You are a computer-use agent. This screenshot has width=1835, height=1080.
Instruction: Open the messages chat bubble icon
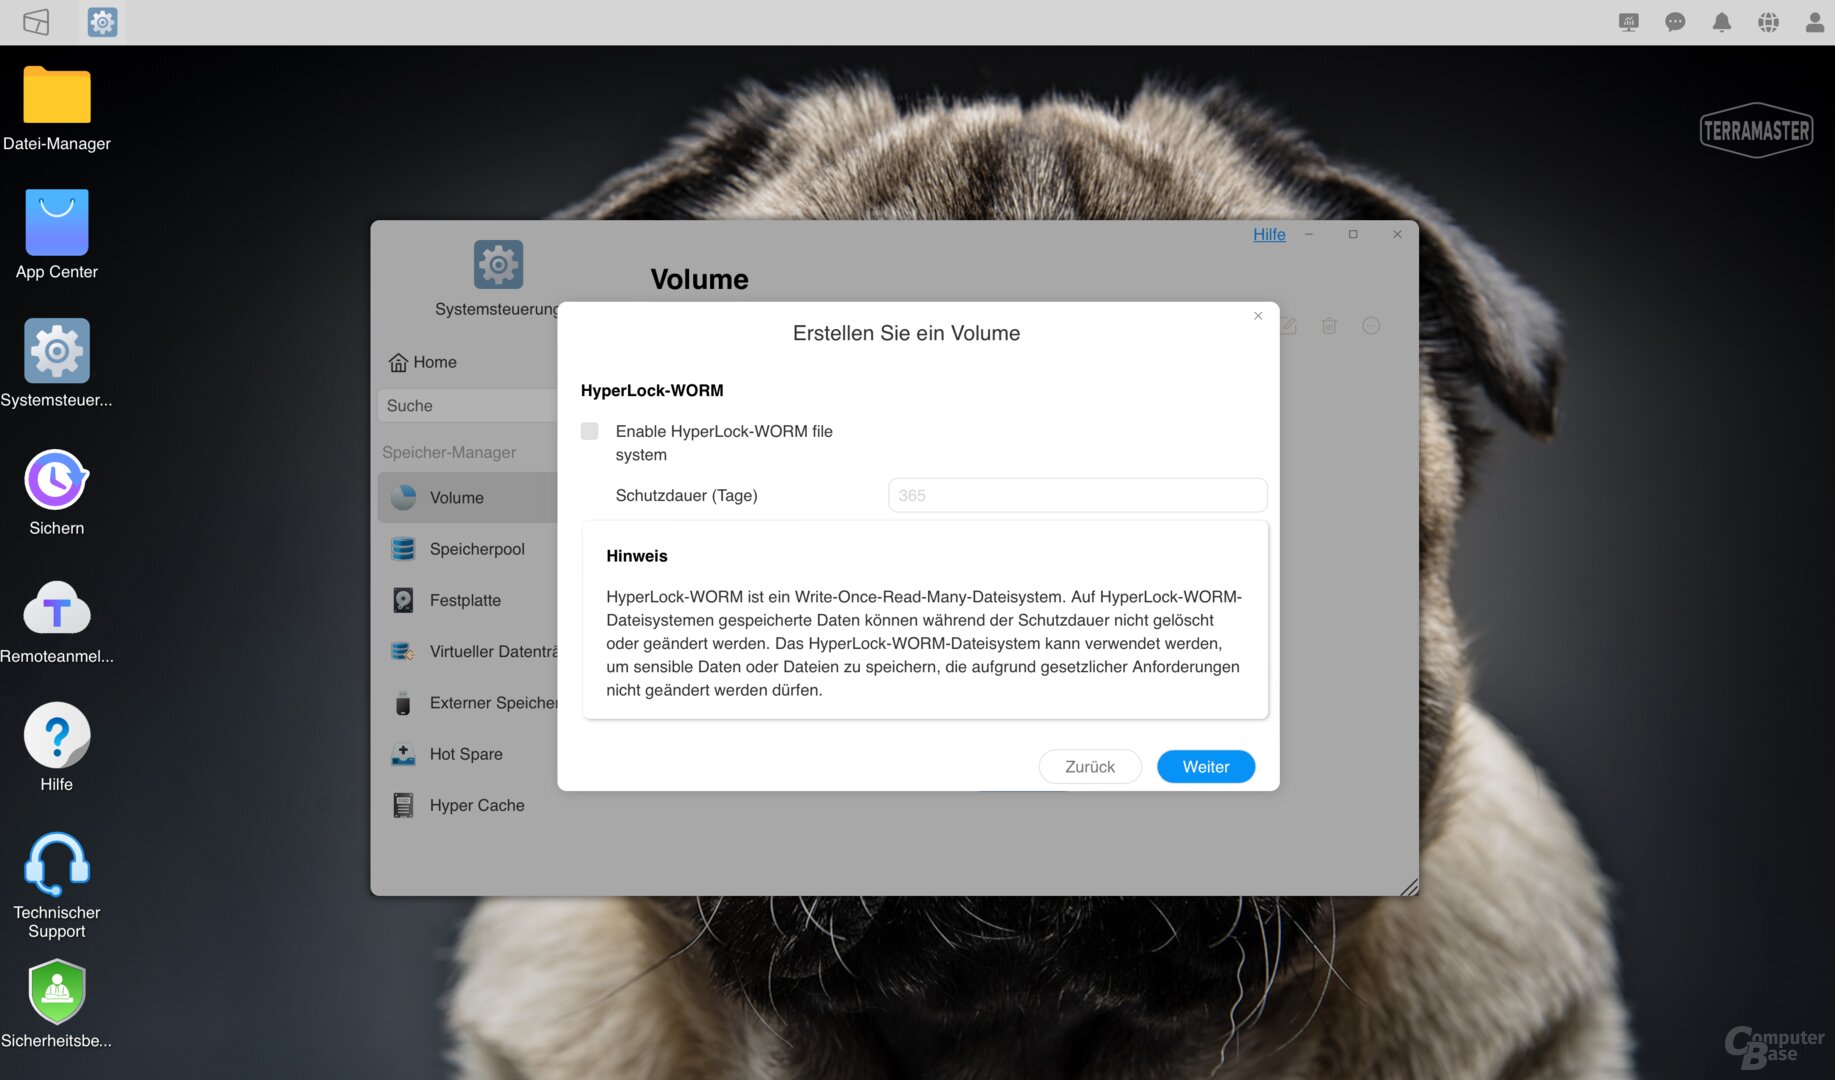[1675, 22]
